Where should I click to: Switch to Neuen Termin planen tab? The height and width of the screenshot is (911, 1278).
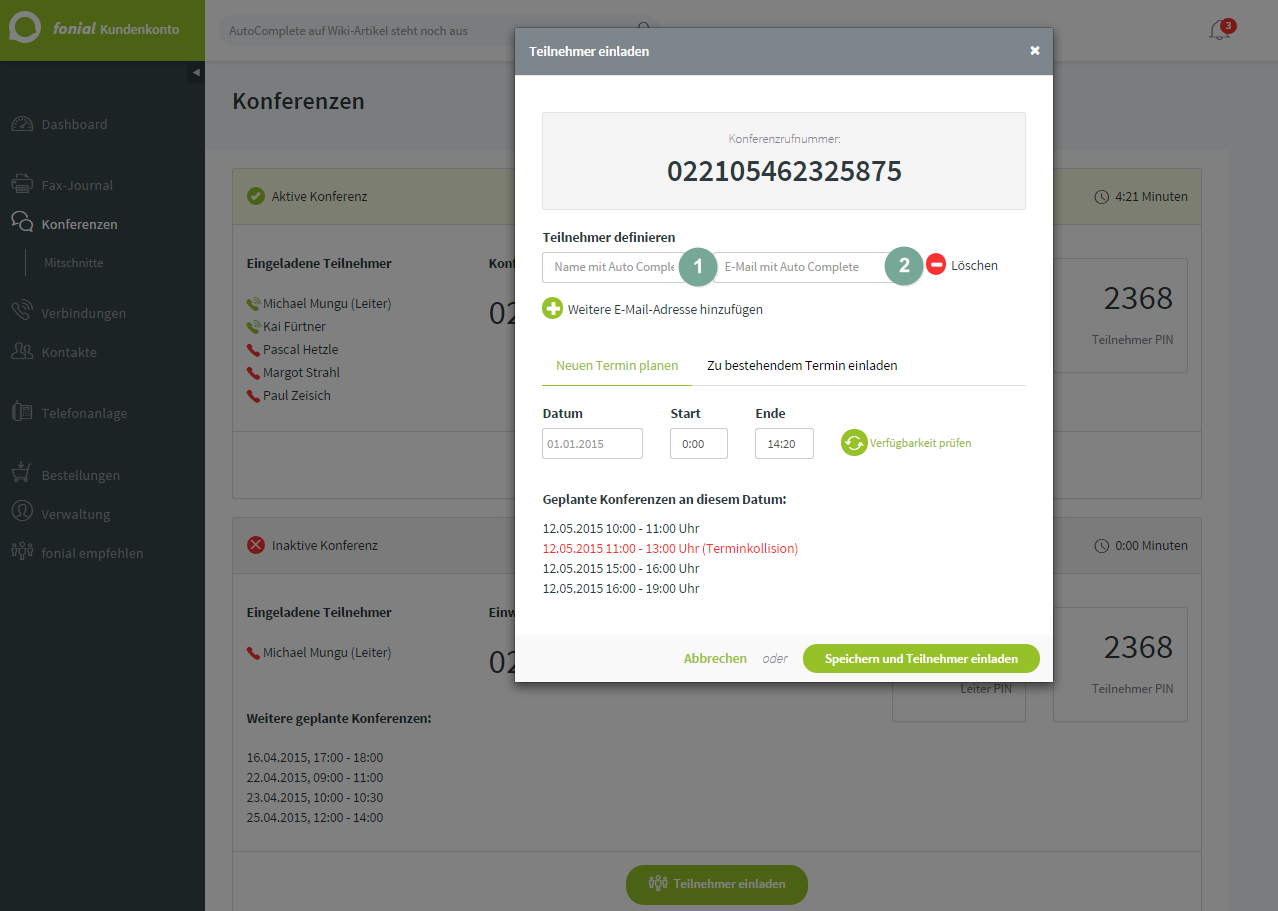click(x=617, y=365)
